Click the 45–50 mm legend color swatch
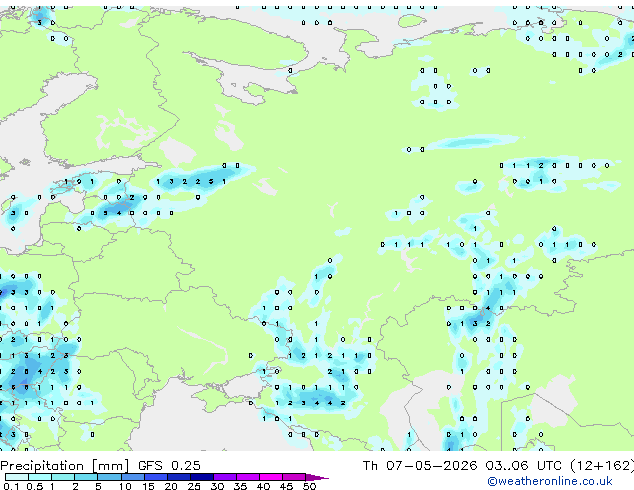634x490 pixels. (294, 477)
